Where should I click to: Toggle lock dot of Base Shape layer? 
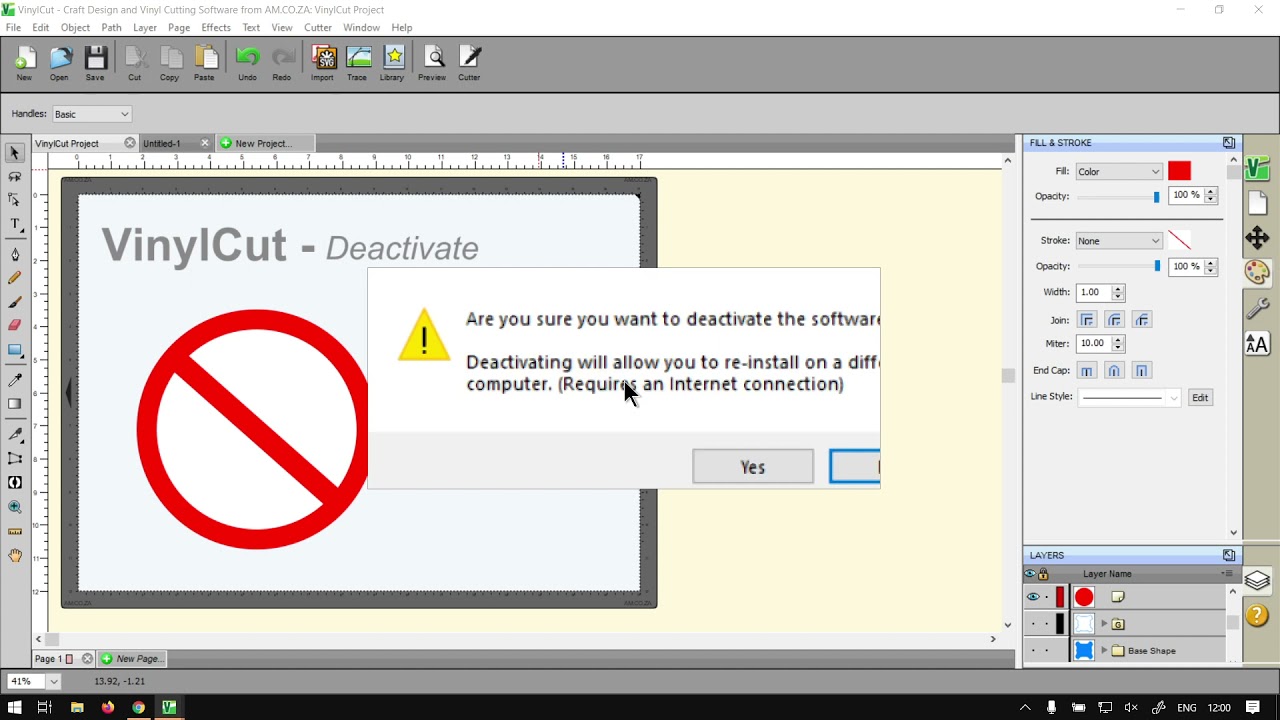click(1047, 651)
